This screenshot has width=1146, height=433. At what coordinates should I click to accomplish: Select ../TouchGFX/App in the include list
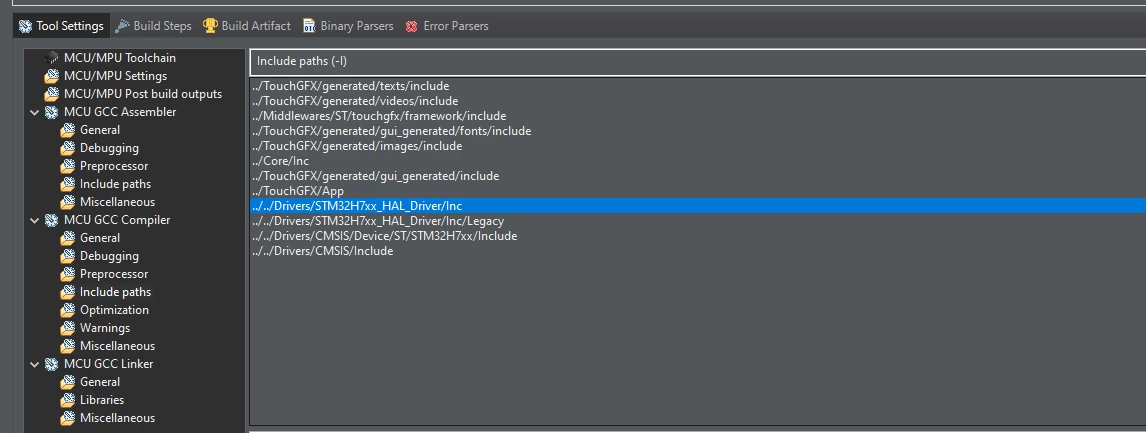click(x=297, y=191)
